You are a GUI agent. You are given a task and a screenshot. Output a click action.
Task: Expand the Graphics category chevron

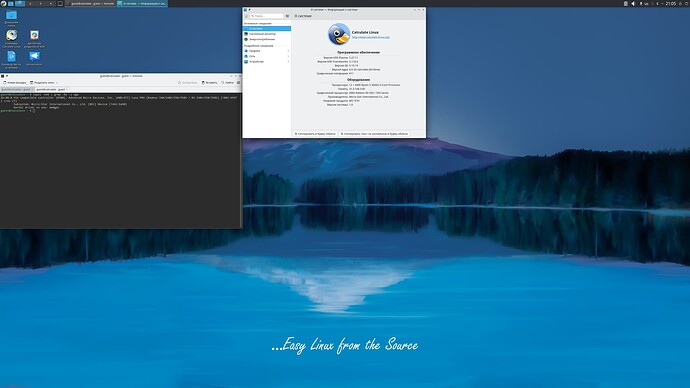point(288,51)
